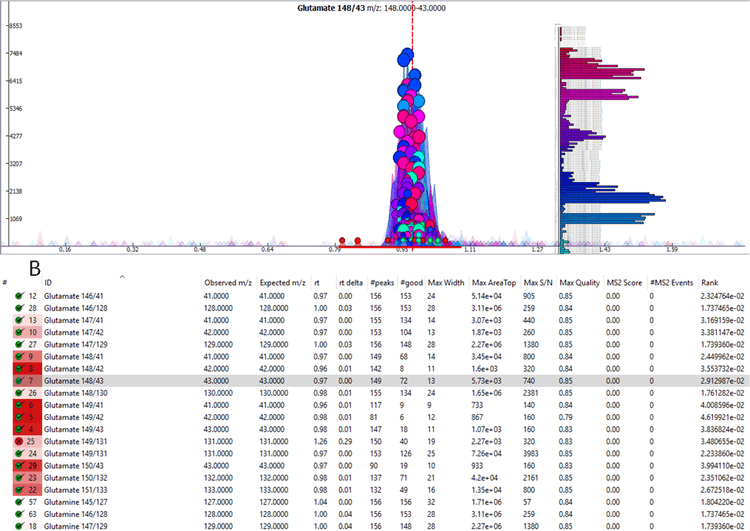The width and height of the screenshot is (750, 531).
Task: Click the sort arrow above the ID column
Action: tap(122, 276)
